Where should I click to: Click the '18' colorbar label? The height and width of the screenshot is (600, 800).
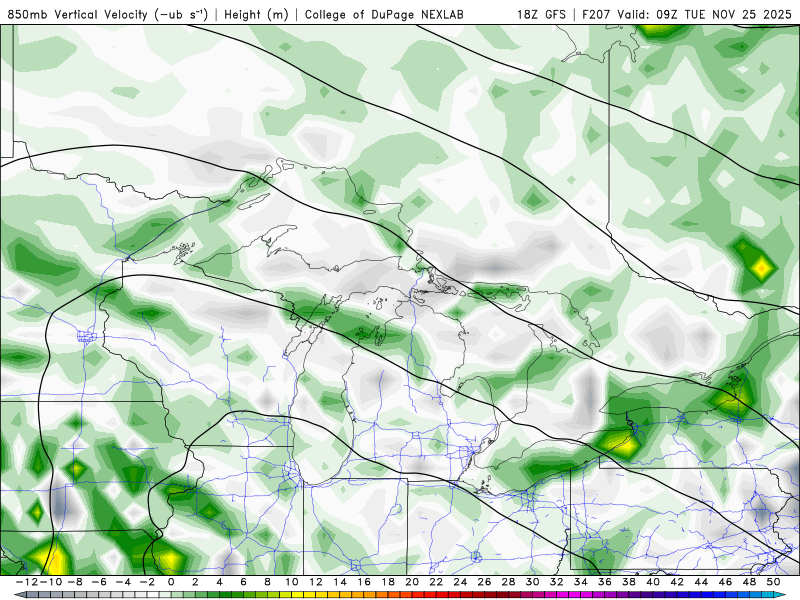point(388,582)
